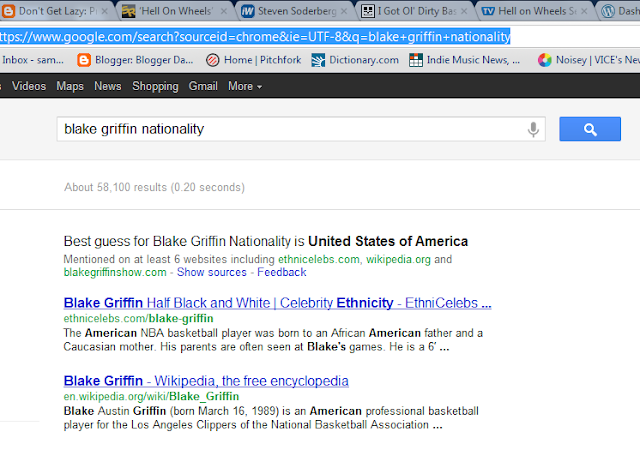Open Gmail in Google navigation bar
The width and height of the screenshot is (640, 450).
pos(203,86)
